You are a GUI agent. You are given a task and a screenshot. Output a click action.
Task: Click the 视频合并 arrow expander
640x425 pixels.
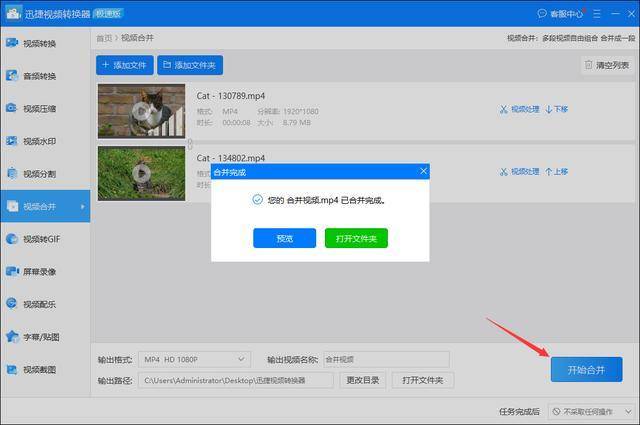click(83, 207)
